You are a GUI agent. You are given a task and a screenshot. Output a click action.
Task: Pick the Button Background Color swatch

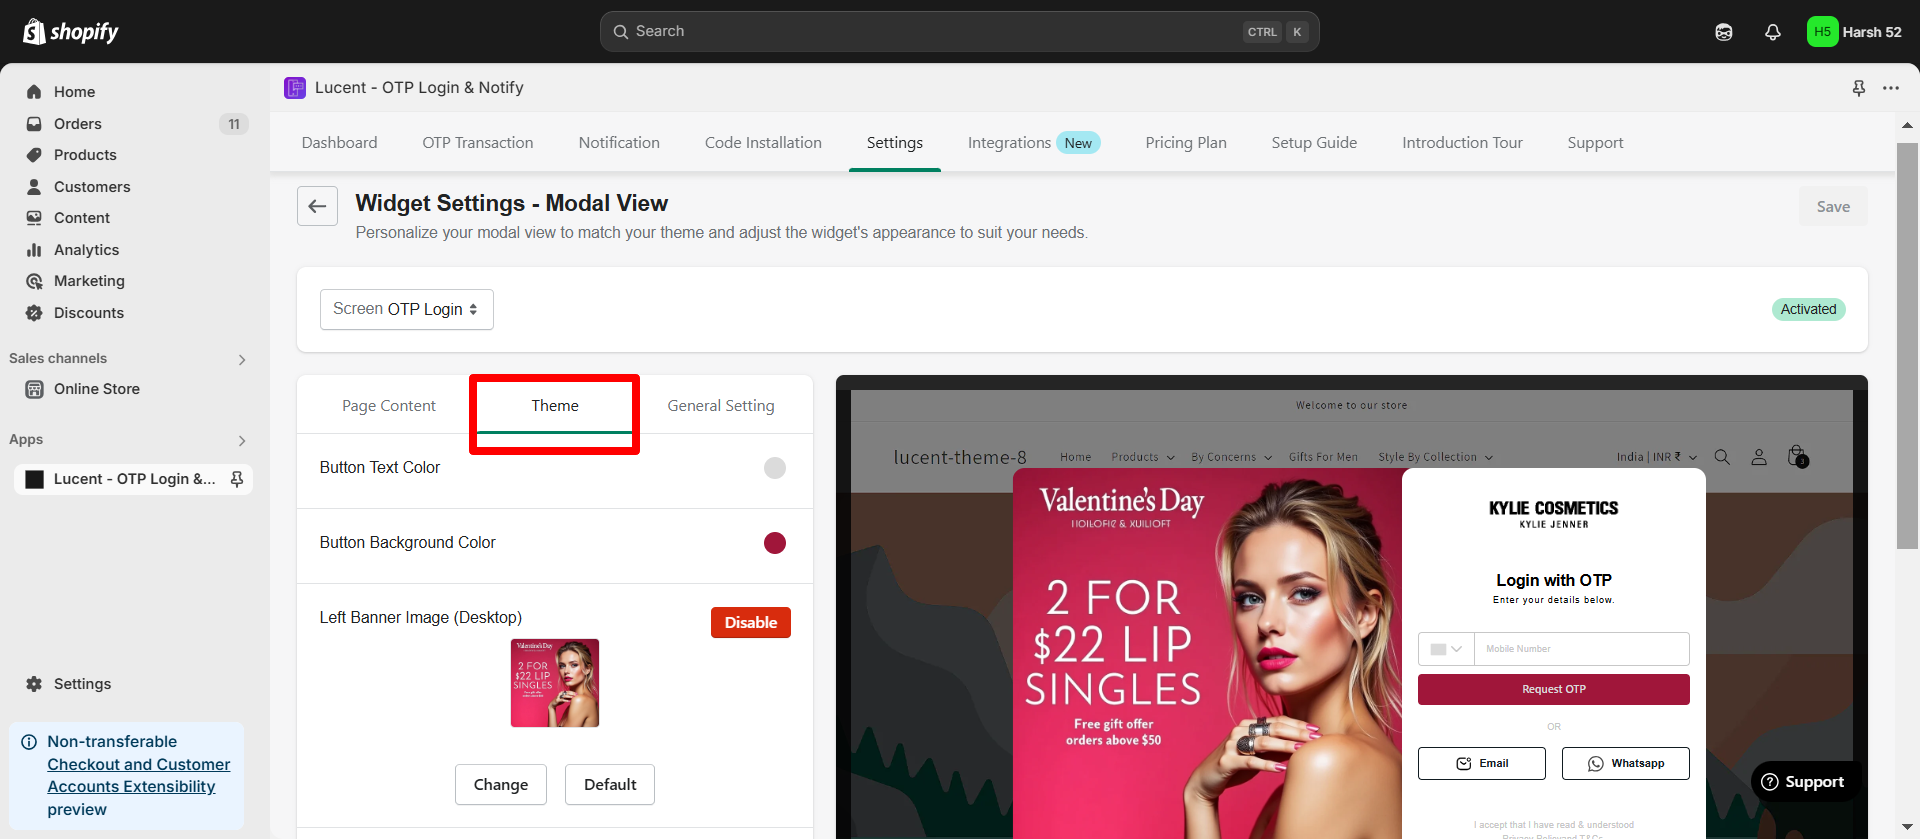pyautogui.click(x=775, y=543)
